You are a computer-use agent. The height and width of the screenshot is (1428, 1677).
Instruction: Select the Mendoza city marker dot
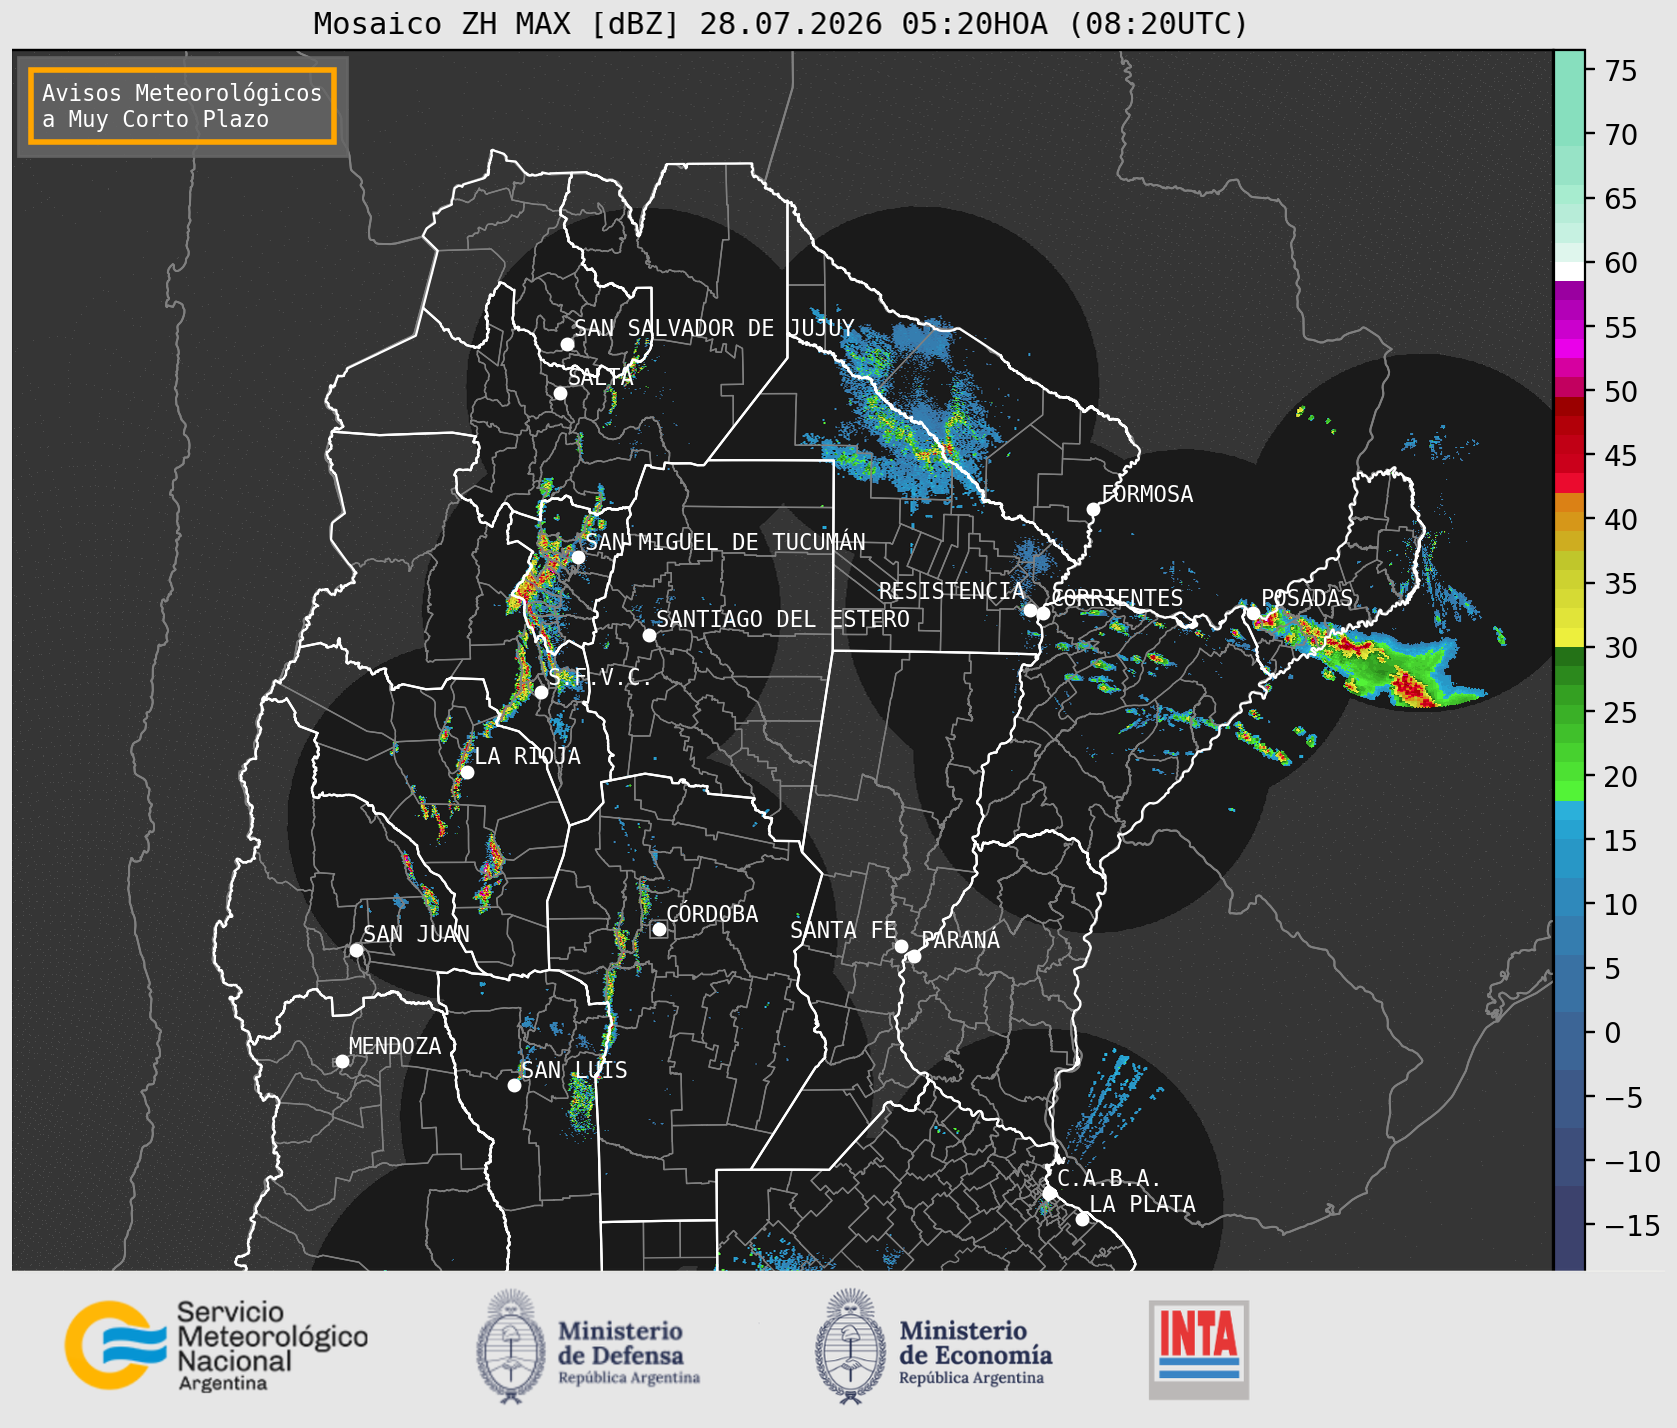click(342, 1061)
